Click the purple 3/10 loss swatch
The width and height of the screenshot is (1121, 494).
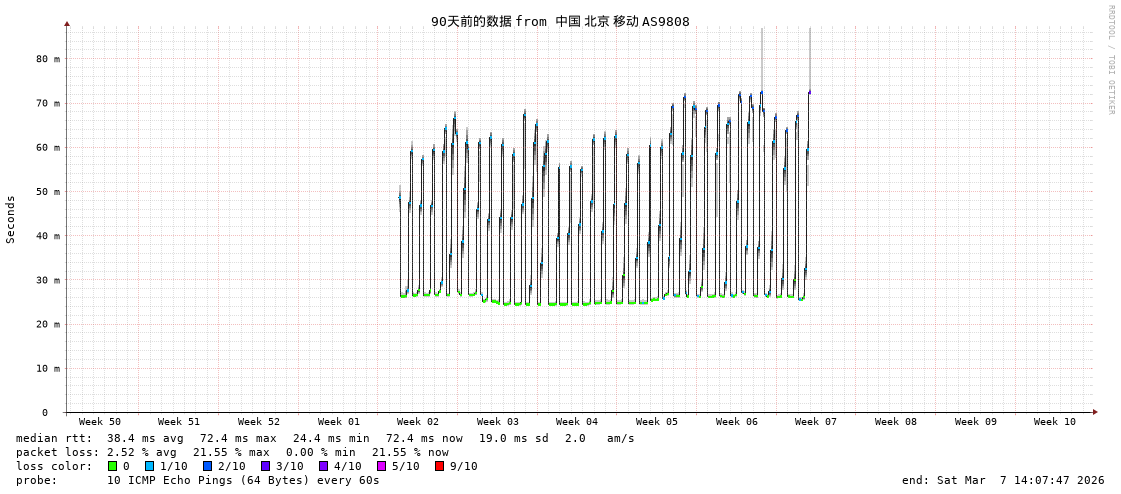click(x=266, y=466)
